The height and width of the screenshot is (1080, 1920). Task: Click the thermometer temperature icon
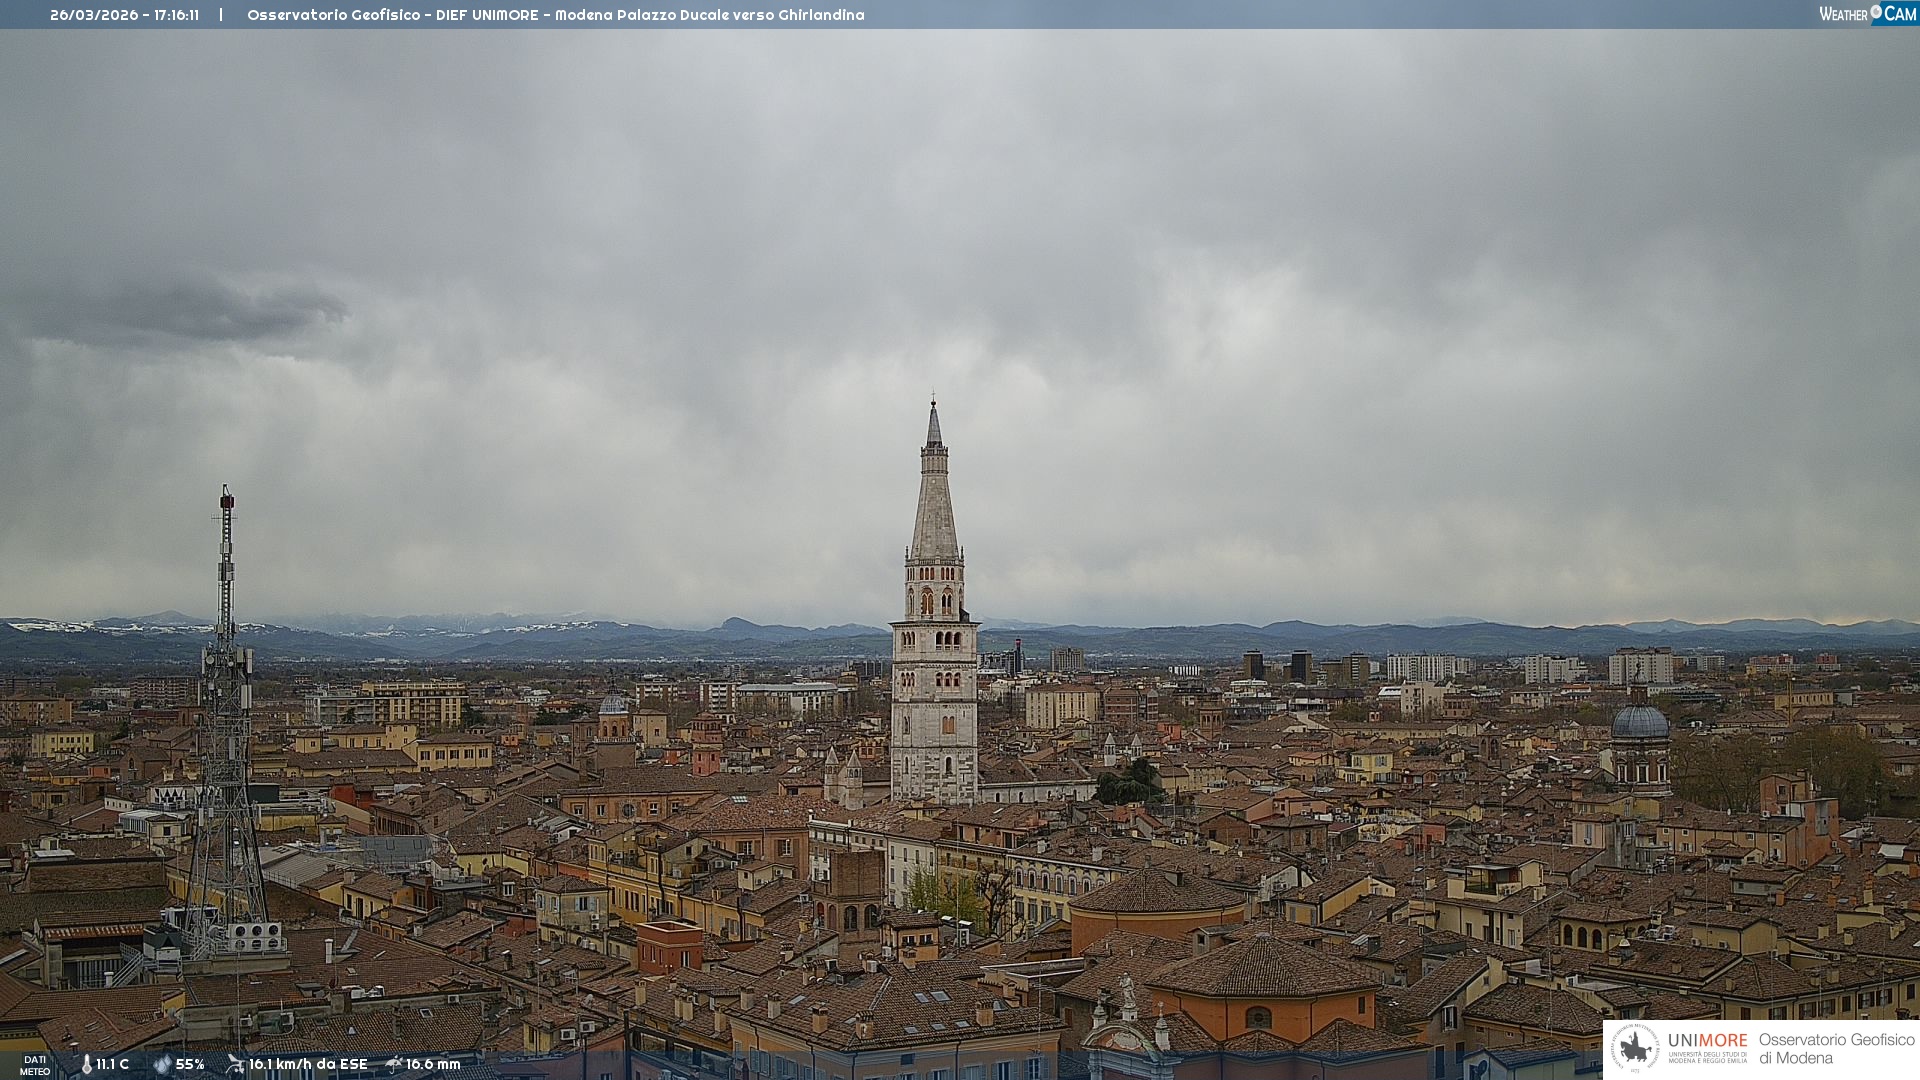[x=87, y=1064]
